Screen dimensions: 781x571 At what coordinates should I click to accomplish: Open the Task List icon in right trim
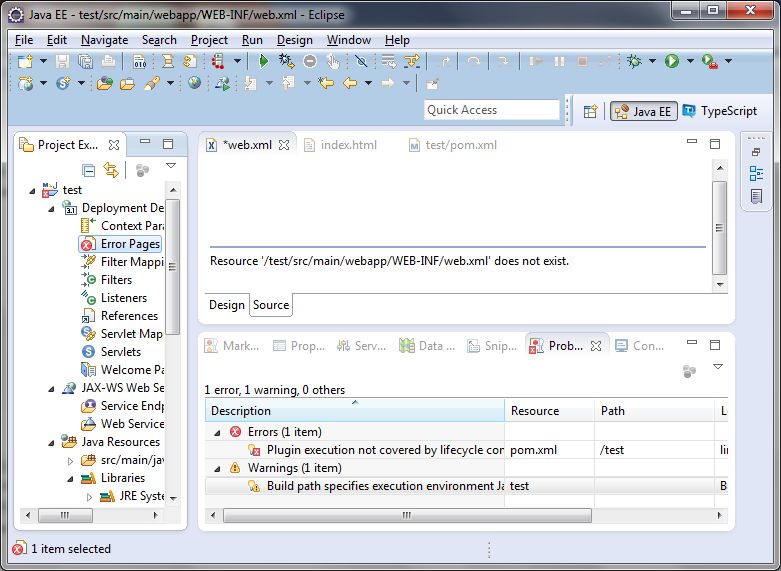(756, 196)
